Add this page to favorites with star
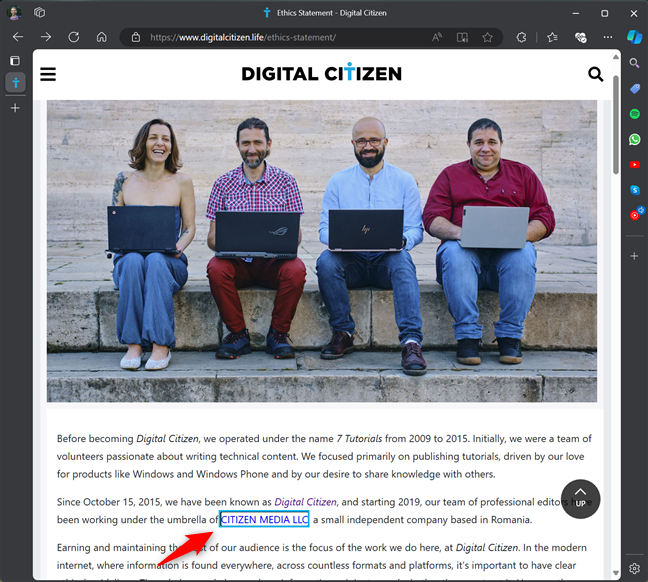 488,38
